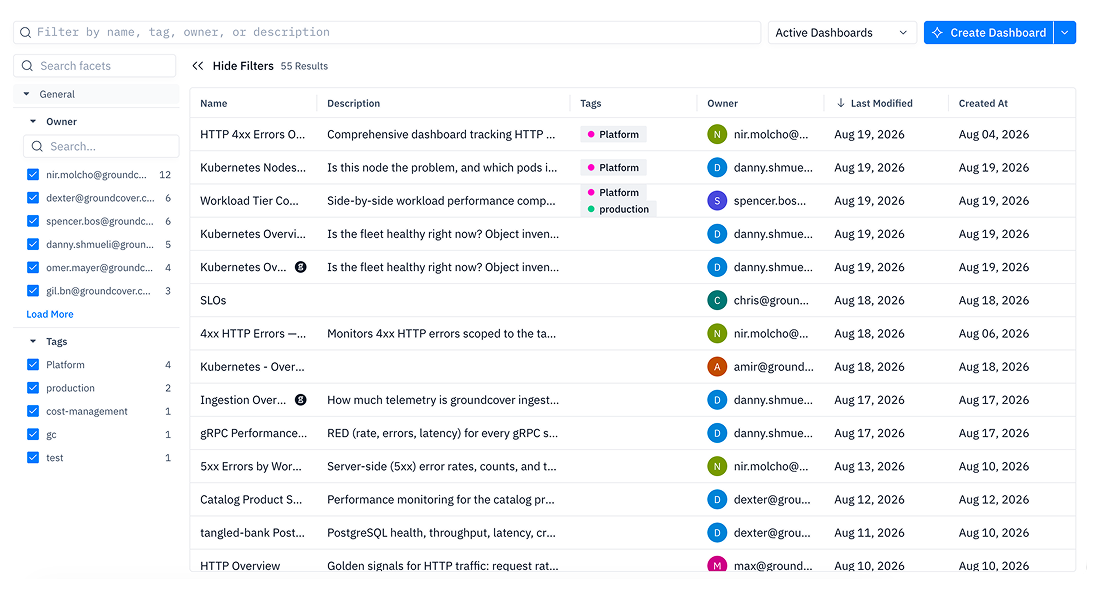This screenshot has height=592, width=1096.
Task: Open the Workload Tier Co... dashboard
Action: (x=249, y=201)
